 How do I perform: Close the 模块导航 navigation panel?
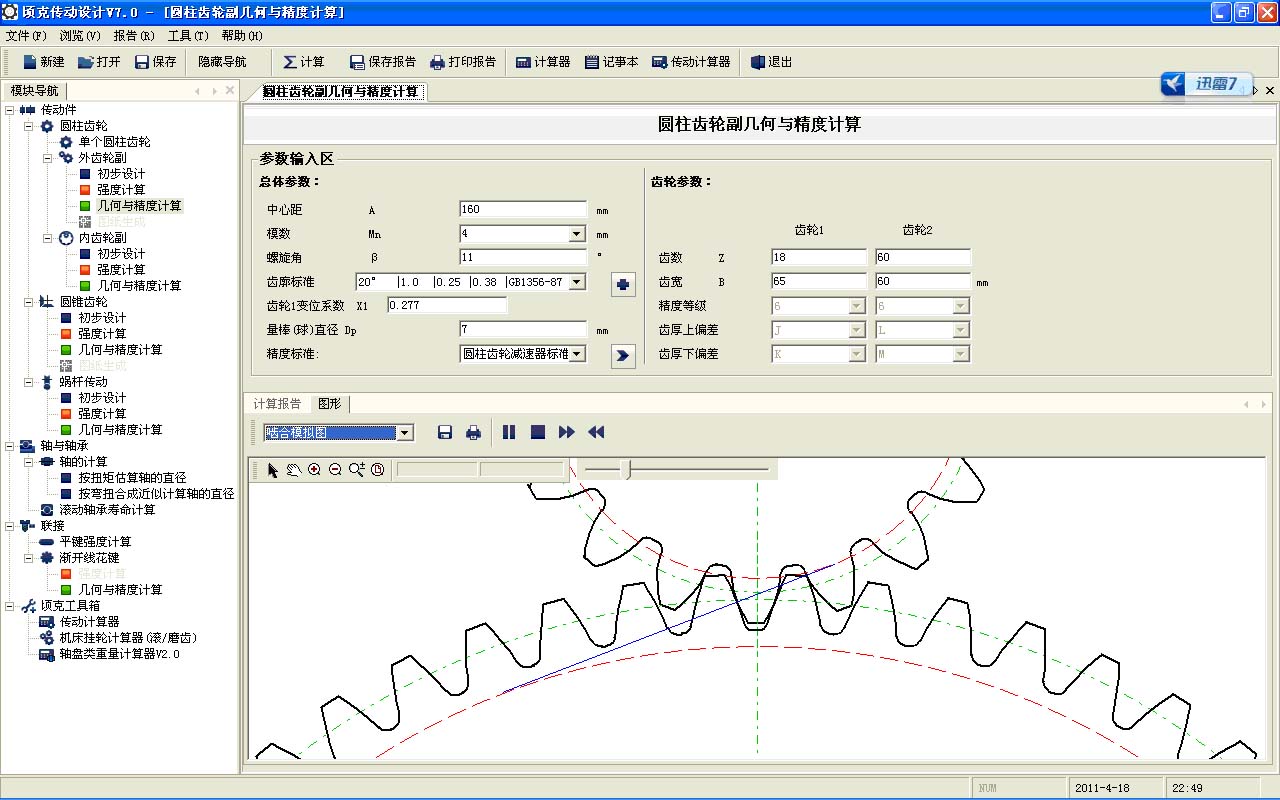click(x=230, y=91)
